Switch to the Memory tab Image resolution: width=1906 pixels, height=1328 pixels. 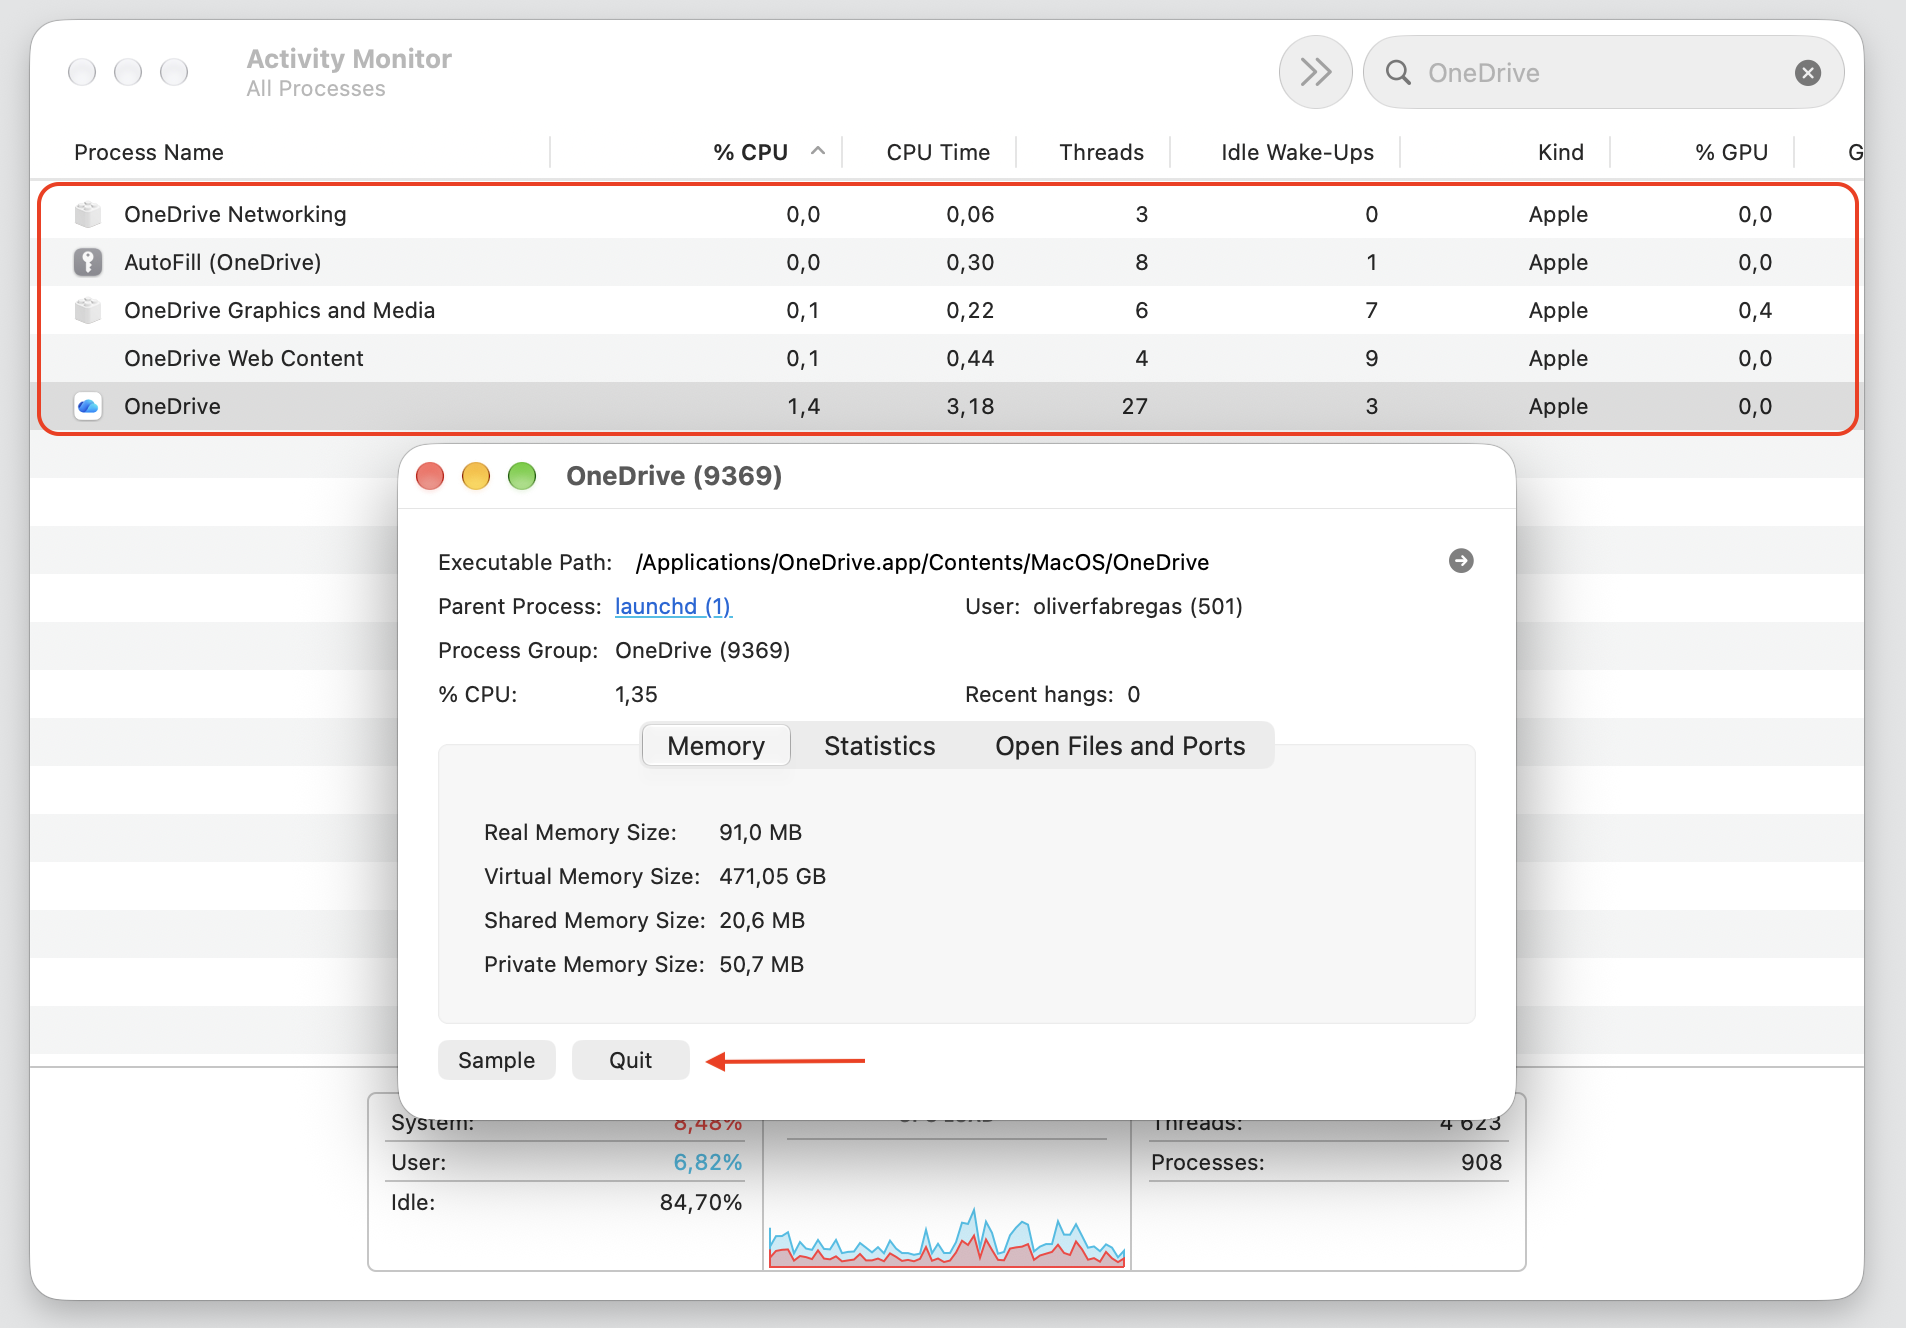(x=716, y=746)
